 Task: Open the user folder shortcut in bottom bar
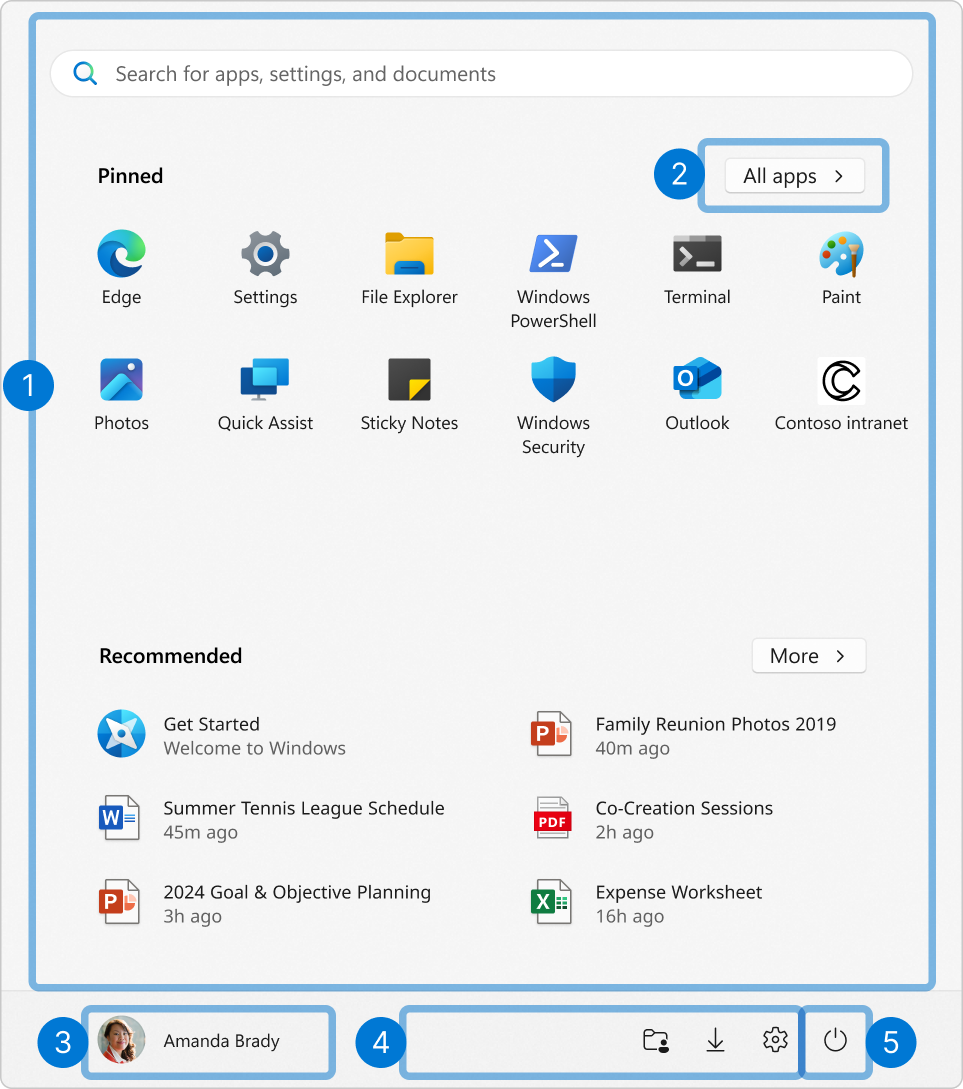[x=655, y=1040]
